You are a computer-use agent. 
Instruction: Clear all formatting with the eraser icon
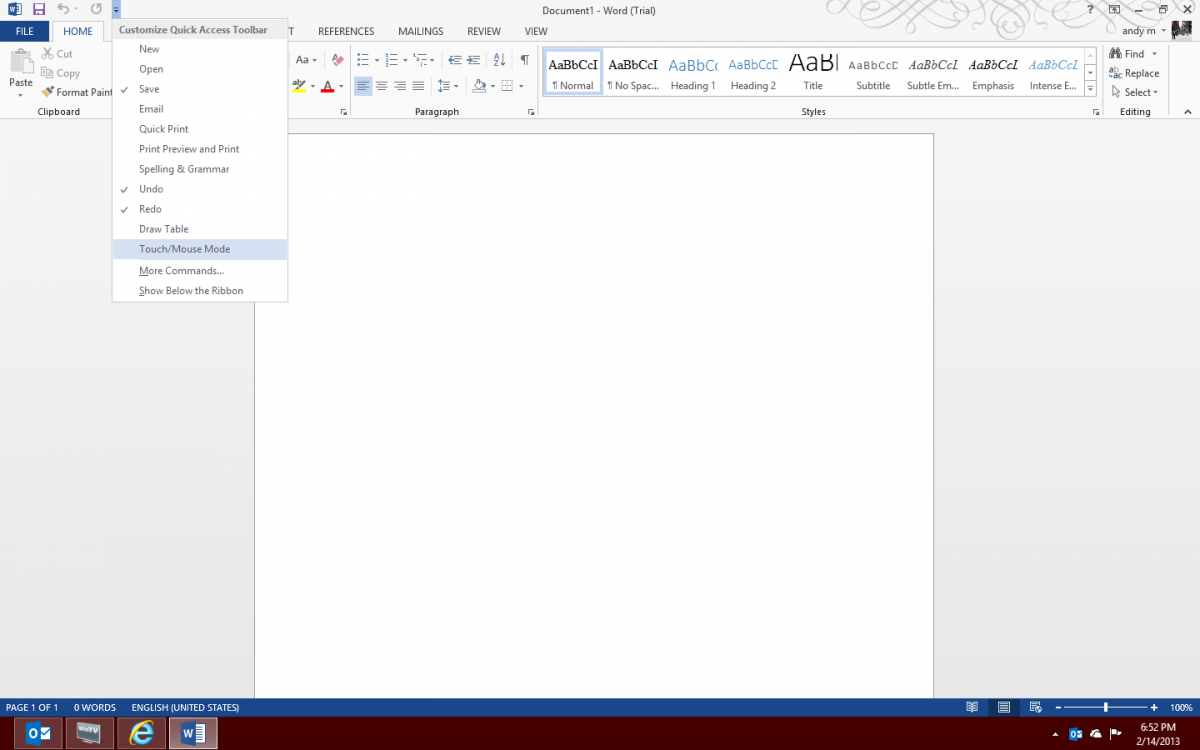click(x=338, y=60)
